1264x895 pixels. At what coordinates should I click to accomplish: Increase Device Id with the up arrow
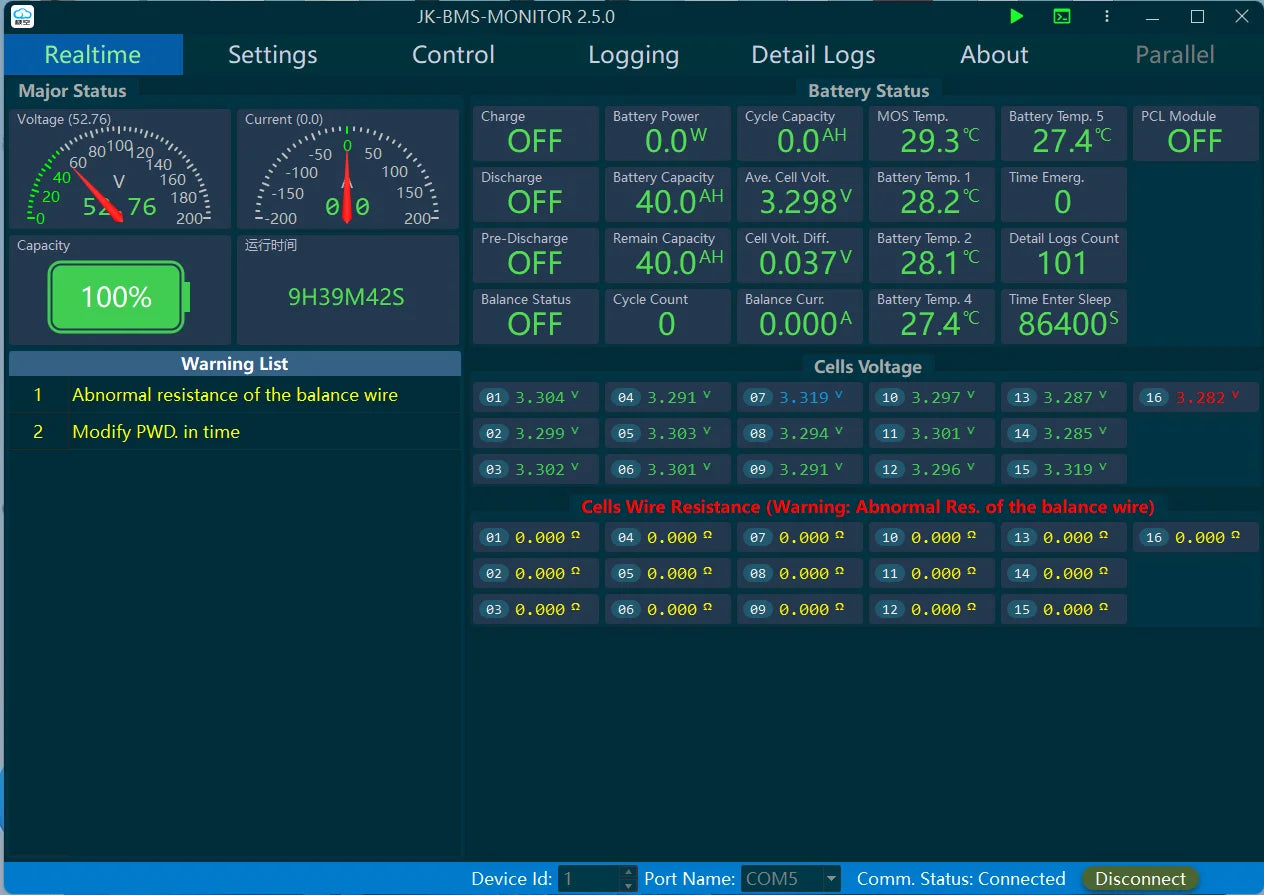pyautogui.click(x=628, y=873)
